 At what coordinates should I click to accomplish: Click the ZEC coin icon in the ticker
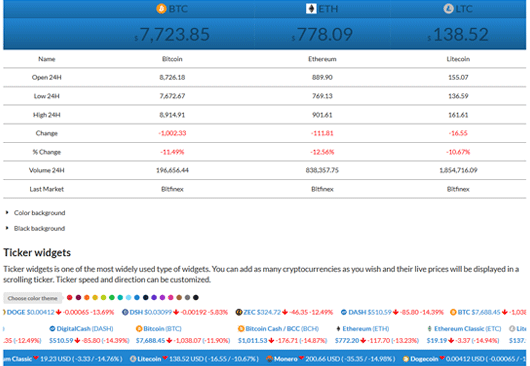click(x=239, y=312)
